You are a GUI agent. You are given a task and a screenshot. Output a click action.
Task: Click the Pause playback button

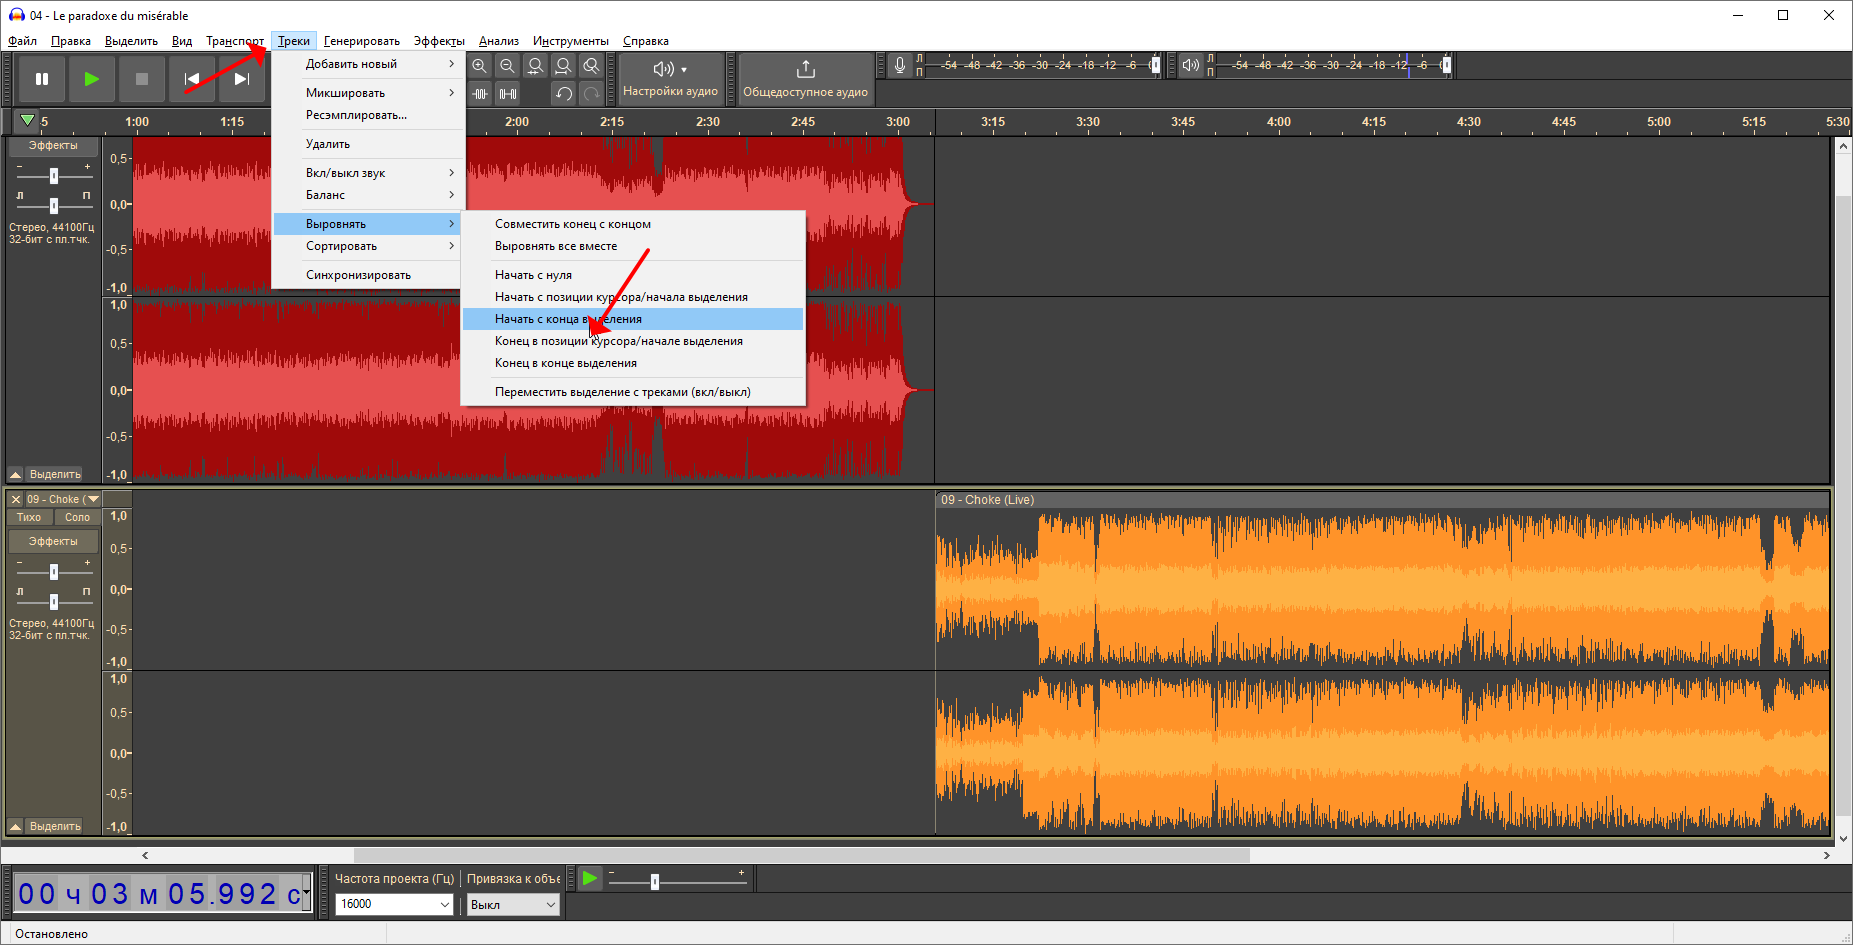tap(42, 79)
